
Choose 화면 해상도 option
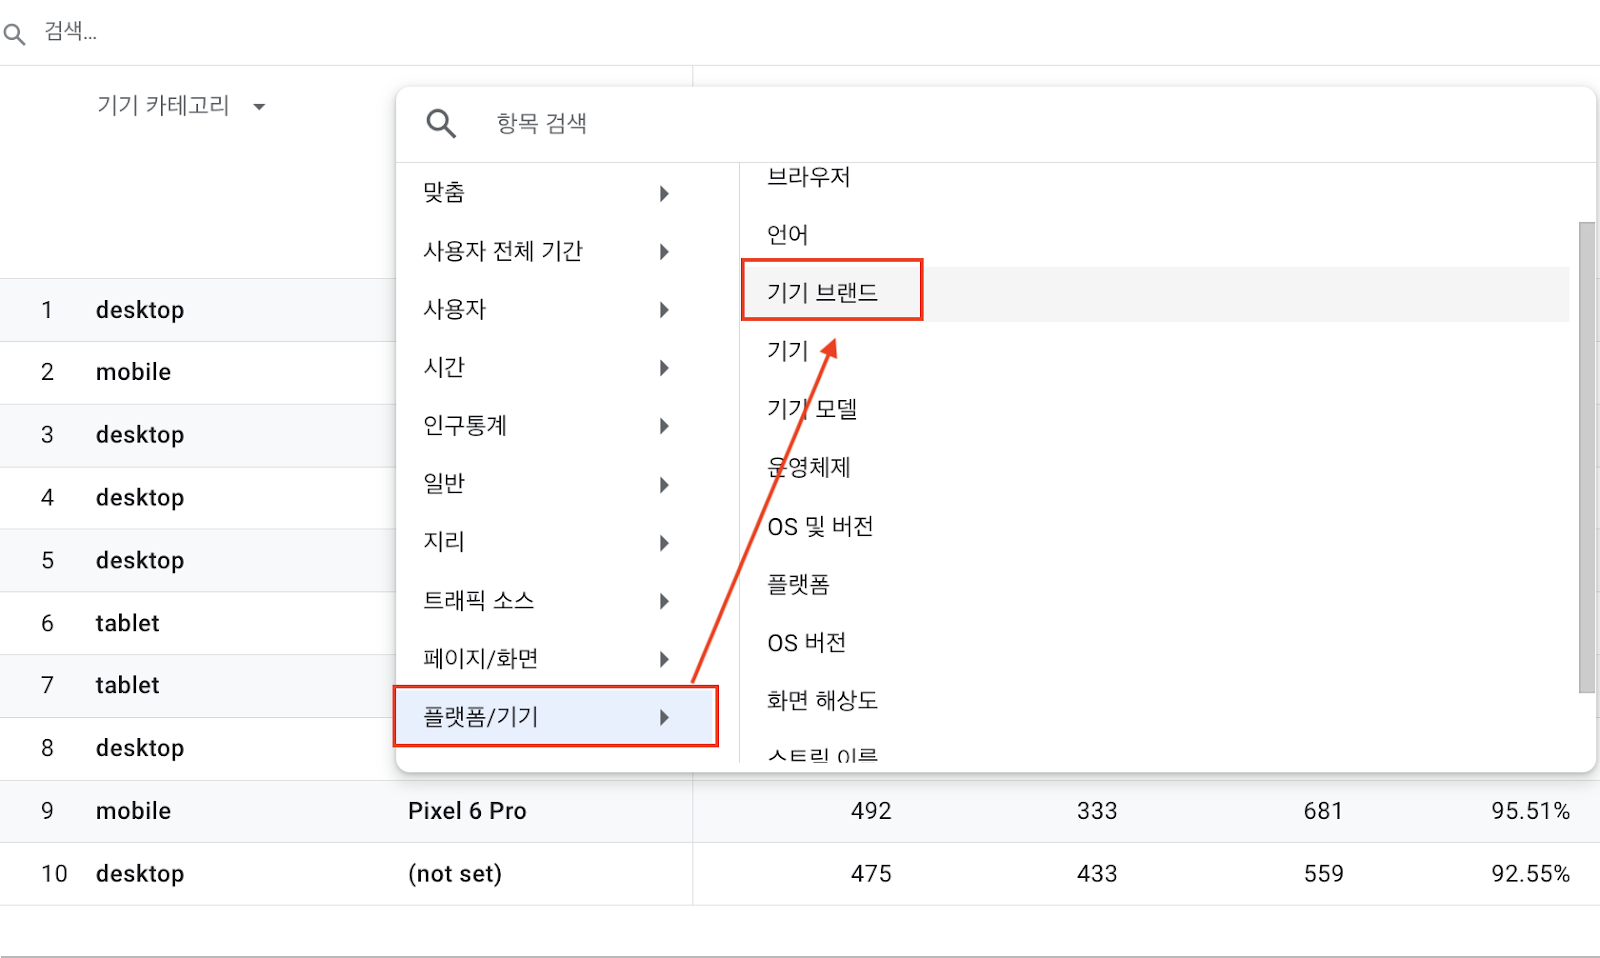[x=822, y=700]
